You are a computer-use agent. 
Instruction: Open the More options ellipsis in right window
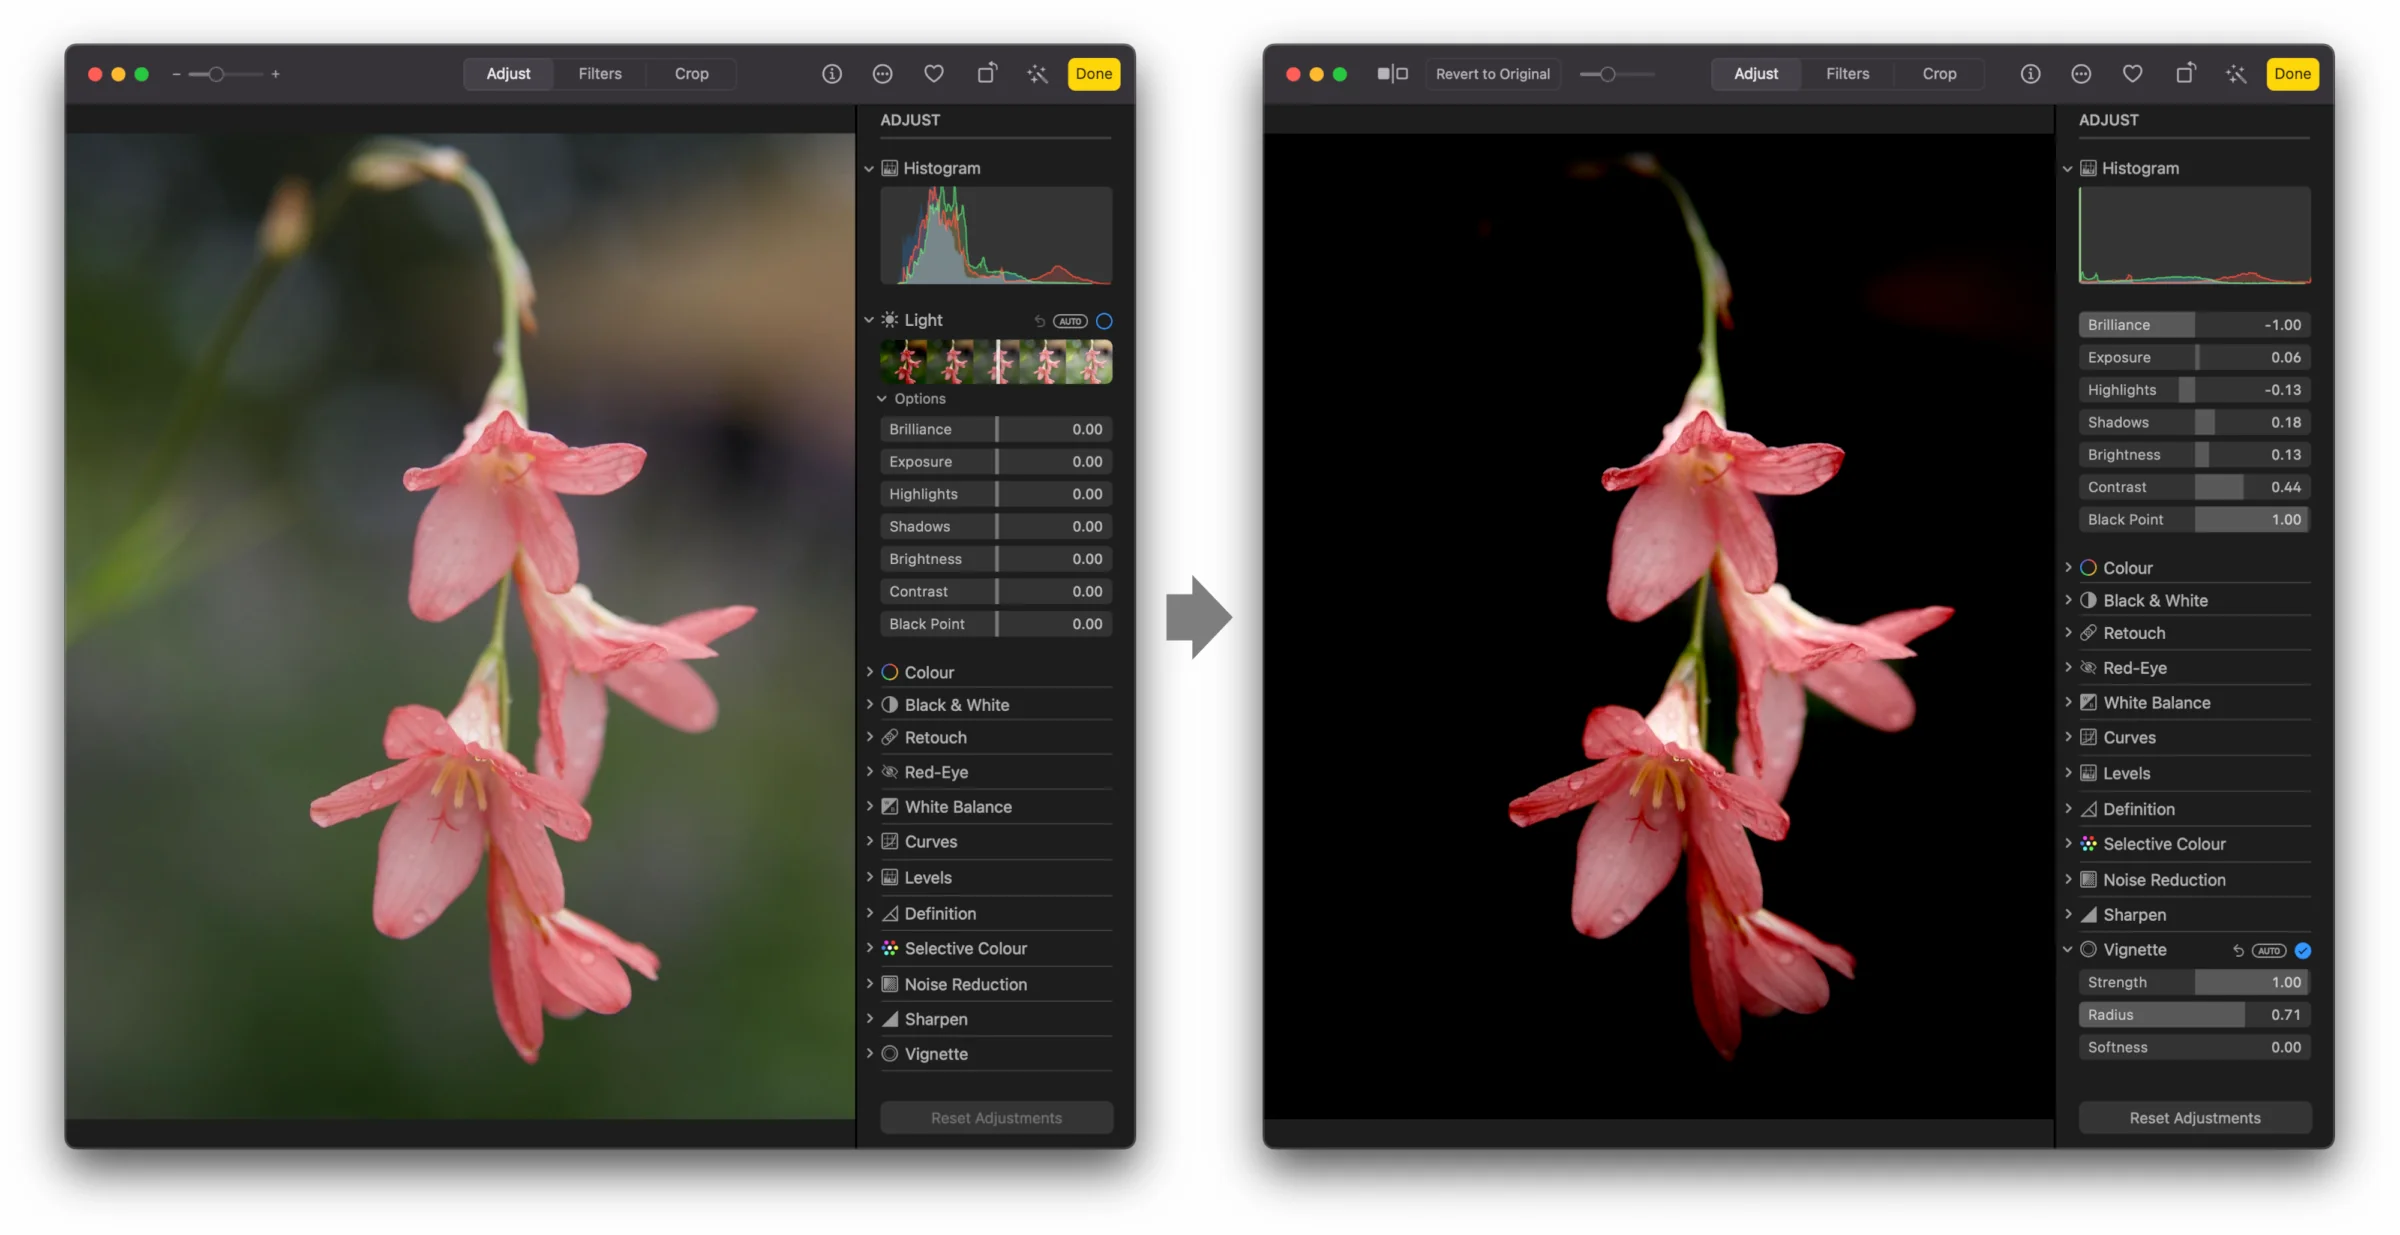tap(2081, 74)
